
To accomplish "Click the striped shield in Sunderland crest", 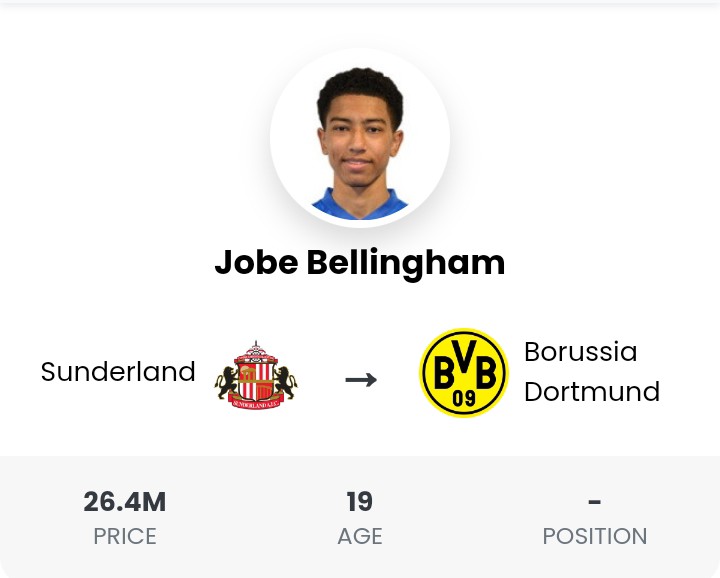I will 256,379.
